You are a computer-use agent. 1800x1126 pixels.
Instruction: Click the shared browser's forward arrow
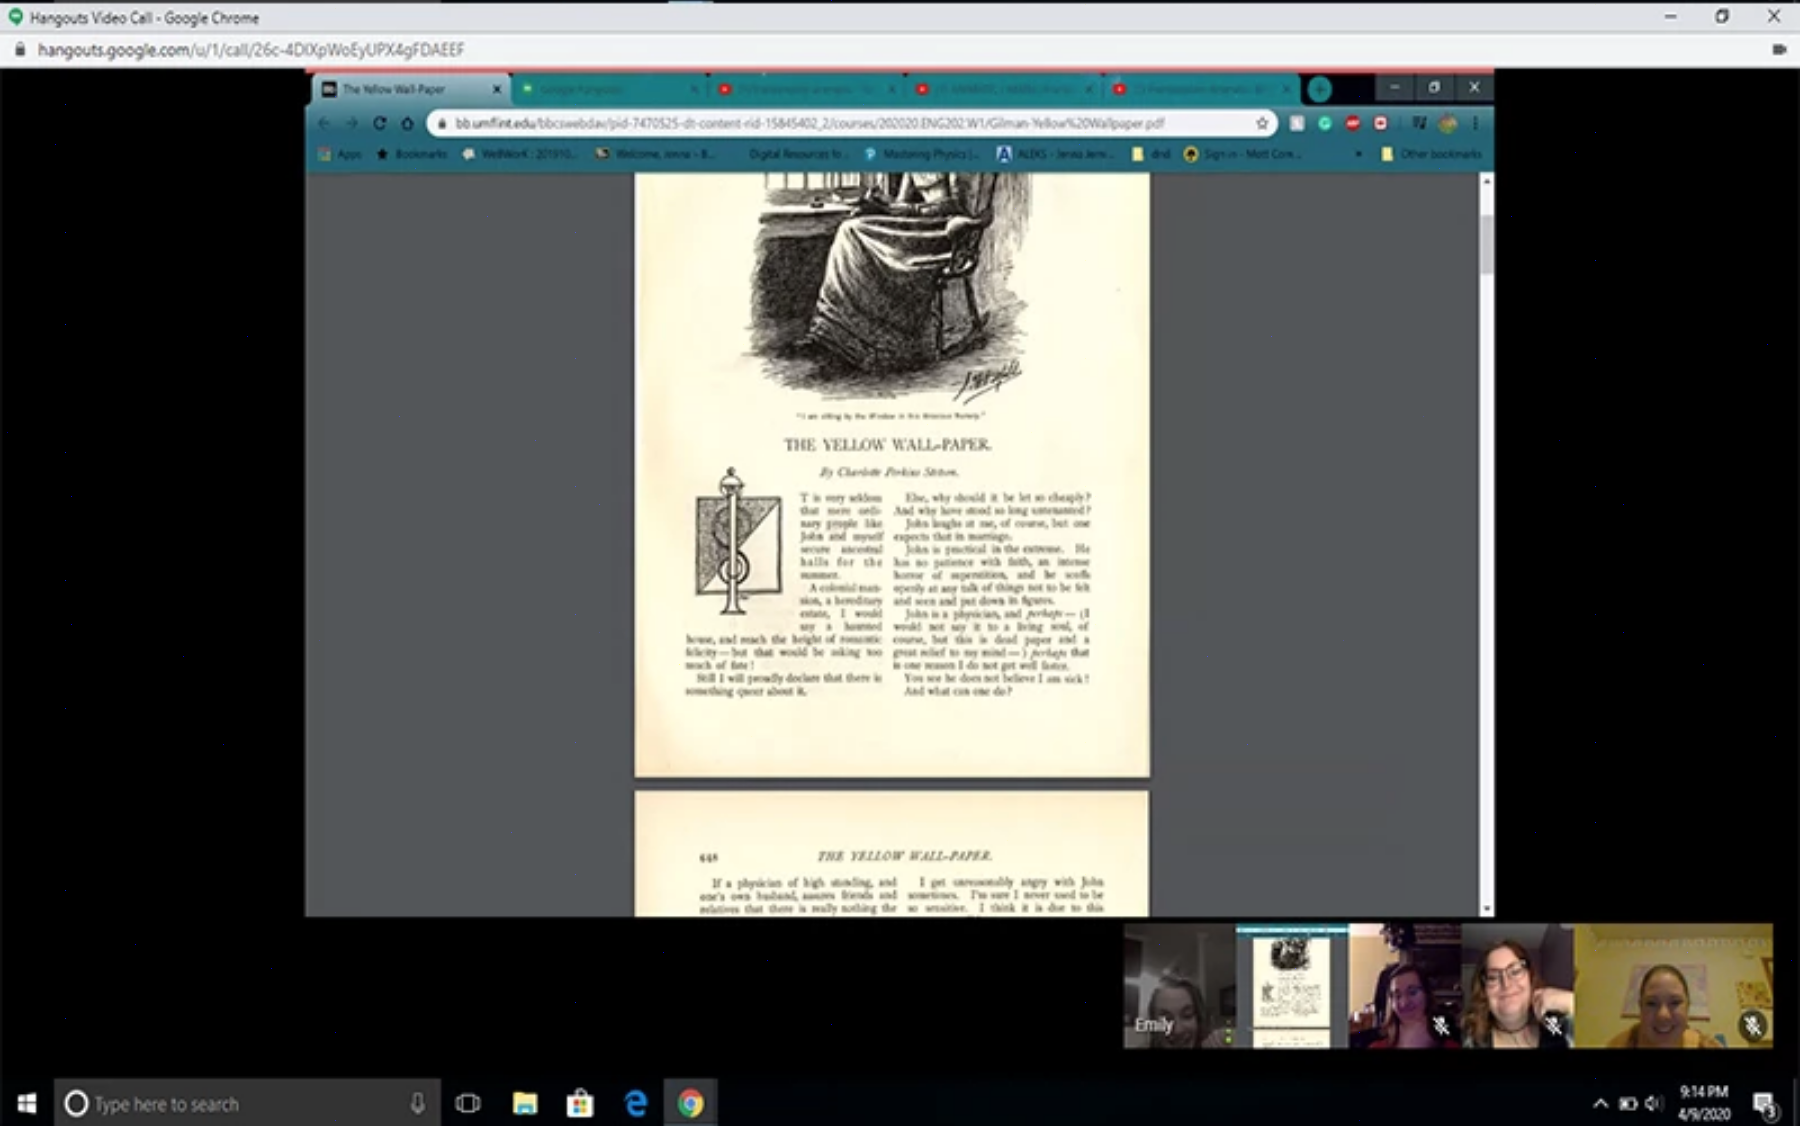(x=351, y=123)
